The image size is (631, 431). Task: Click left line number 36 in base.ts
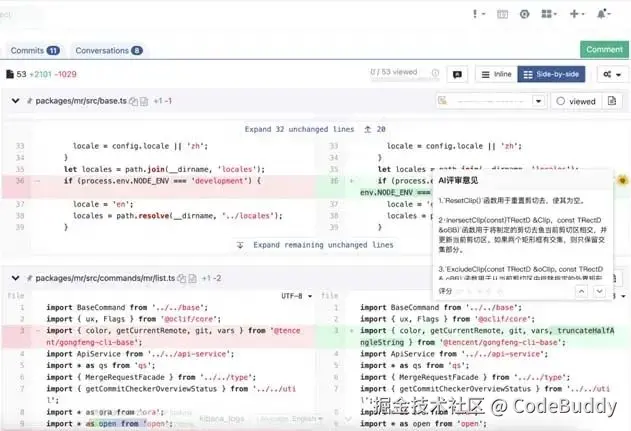point(20,181)
